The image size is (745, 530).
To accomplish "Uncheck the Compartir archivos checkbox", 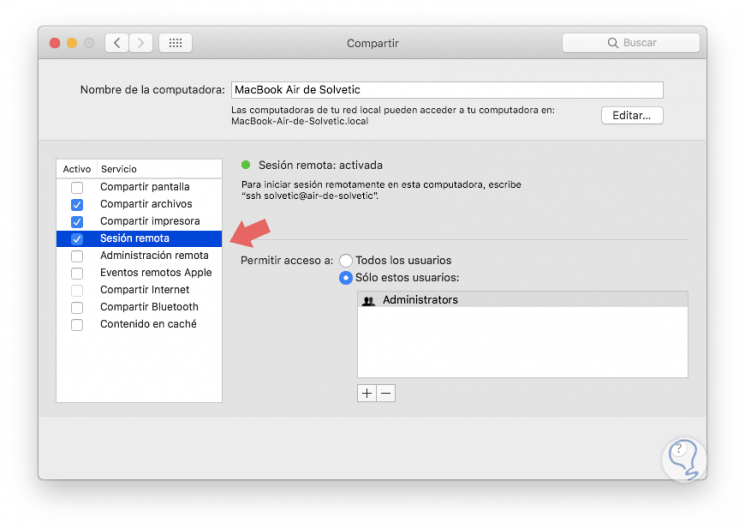I will click(x=77, y=205).
